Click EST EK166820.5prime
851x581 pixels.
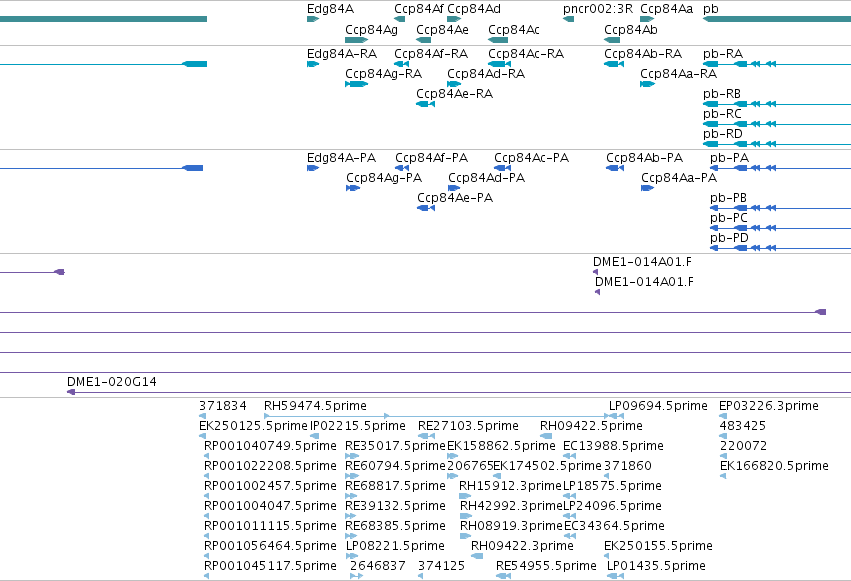pos(774,466)
